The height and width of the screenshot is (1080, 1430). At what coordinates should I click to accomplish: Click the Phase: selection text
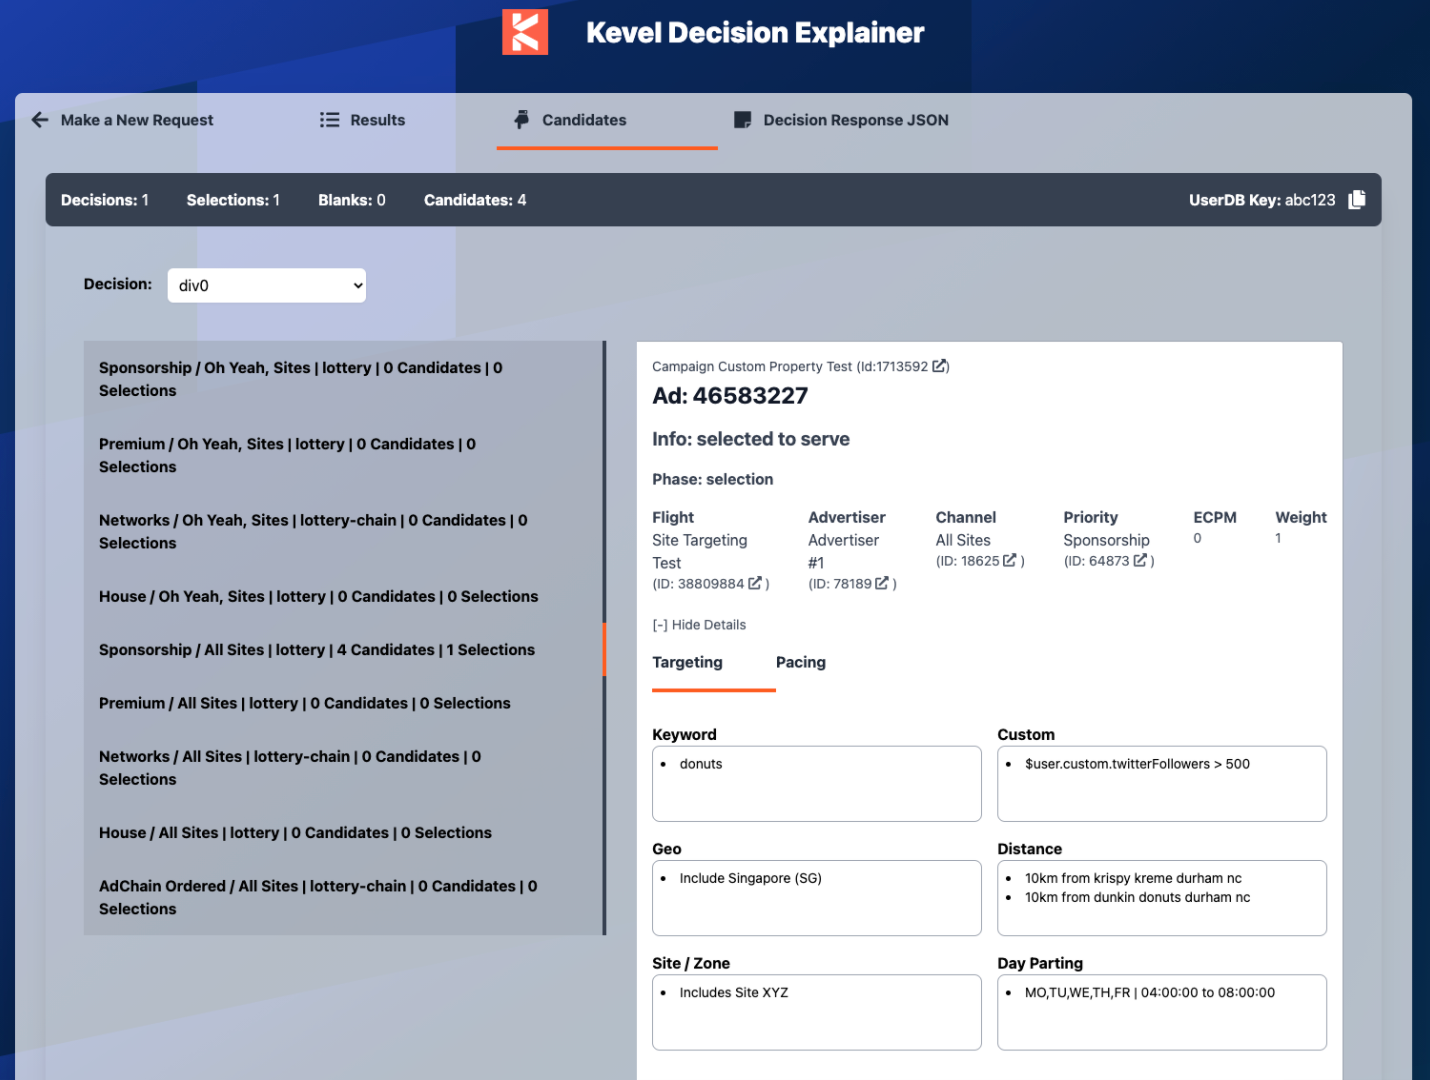713,479
